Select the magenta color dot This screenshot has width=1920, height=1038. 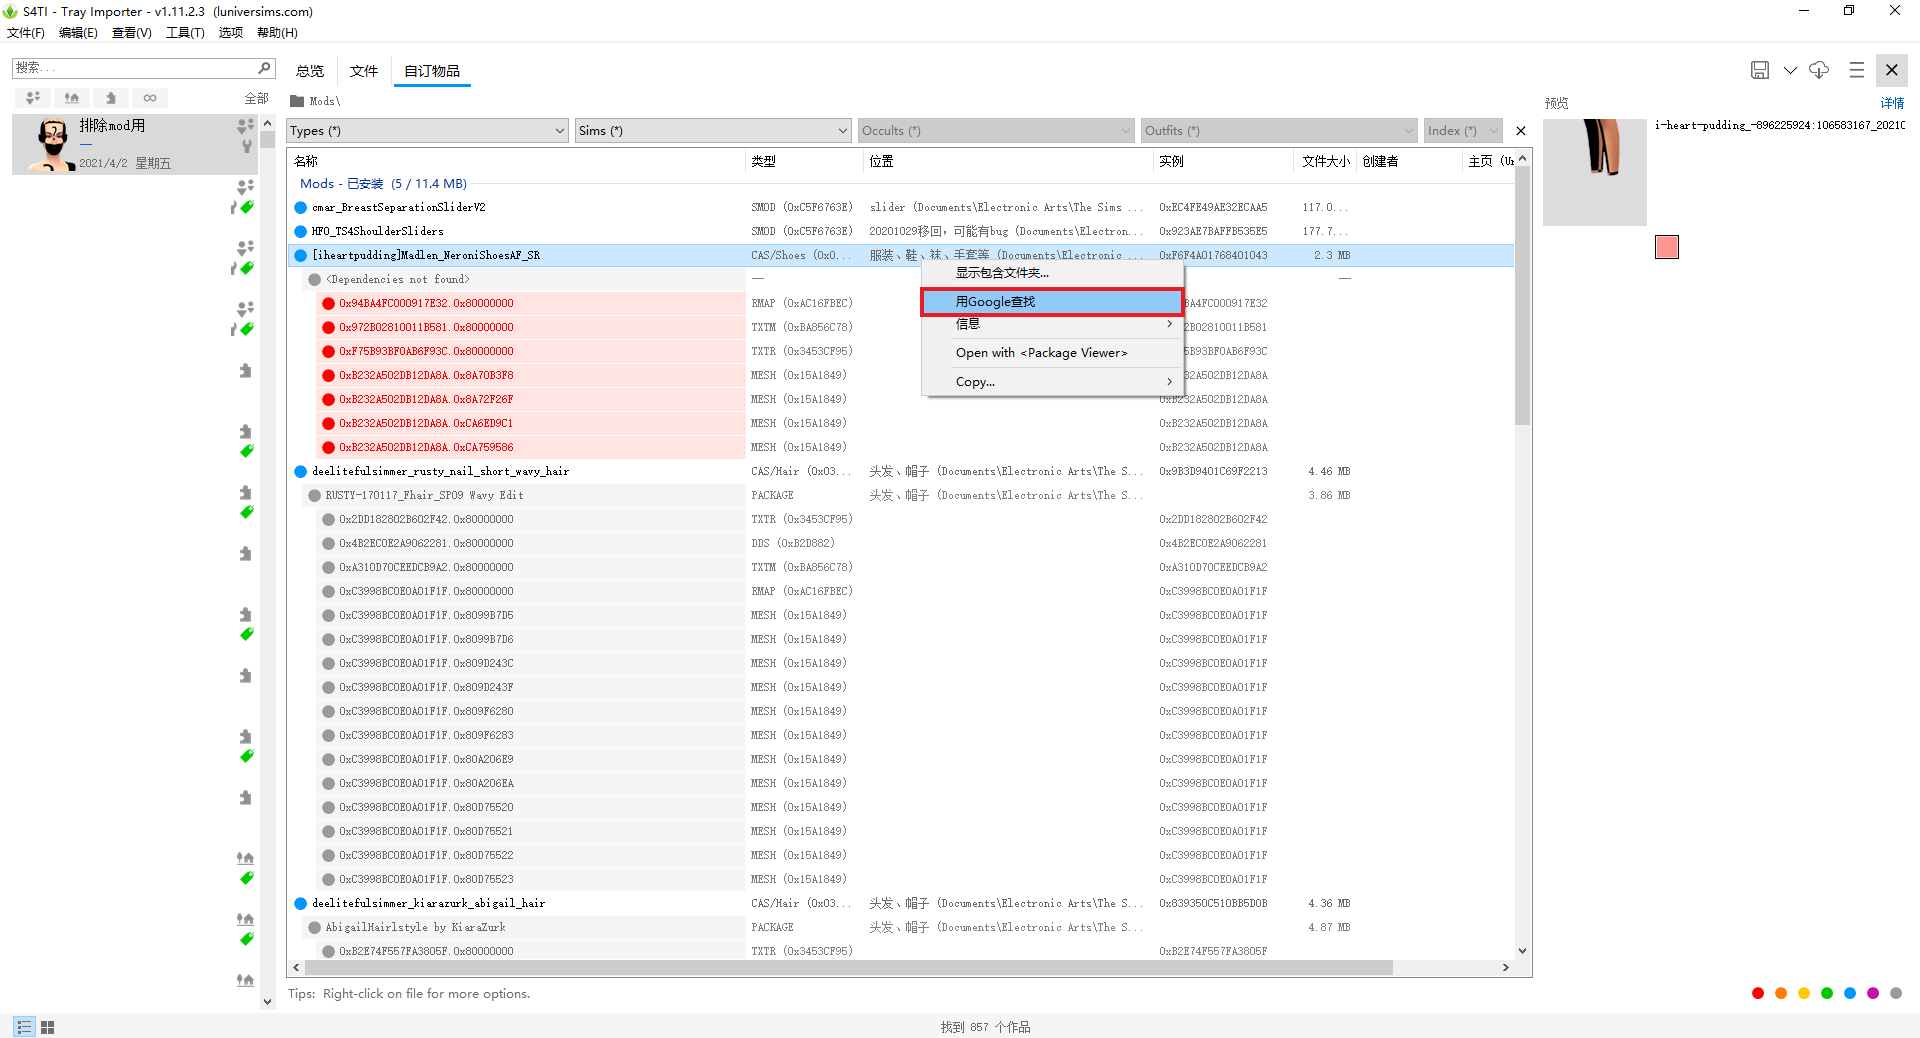tap(1873, 993)
